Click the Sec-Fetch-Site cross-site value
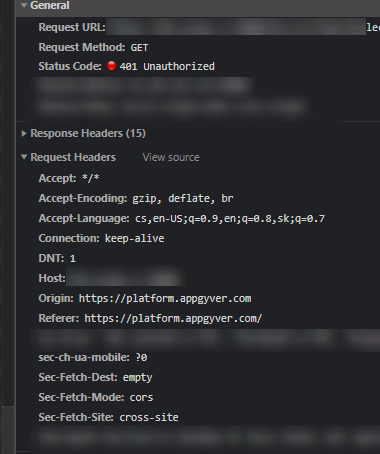 coord(149,417)
